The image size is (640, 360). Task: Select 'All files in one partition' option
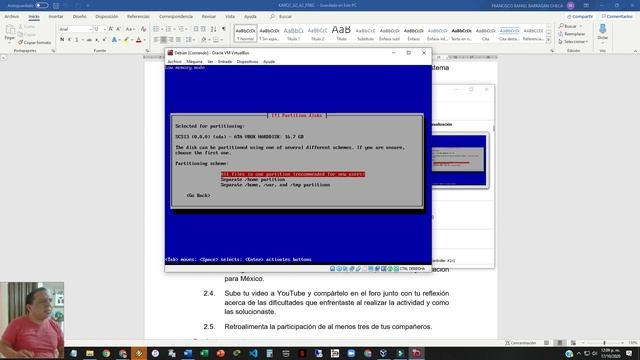click(x=293, y=174)
